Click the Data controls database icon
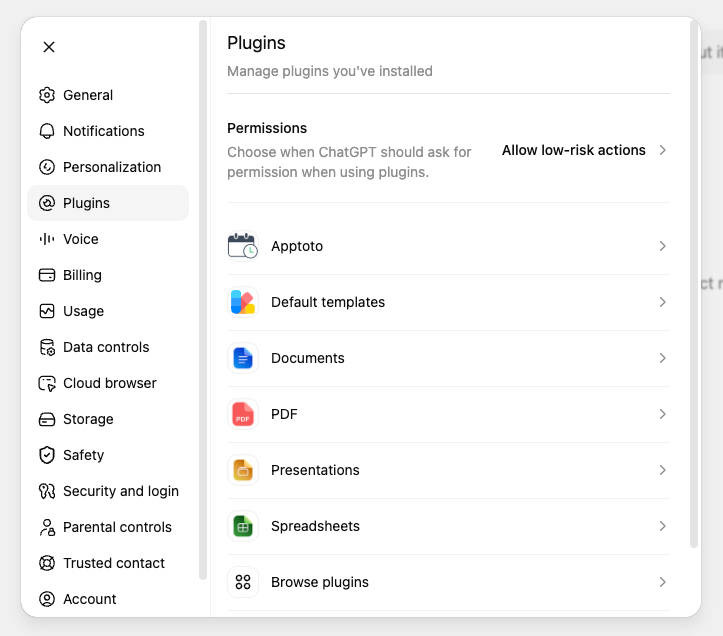The width and height of the screenshot is (723, 636). (x=47, y=347)
